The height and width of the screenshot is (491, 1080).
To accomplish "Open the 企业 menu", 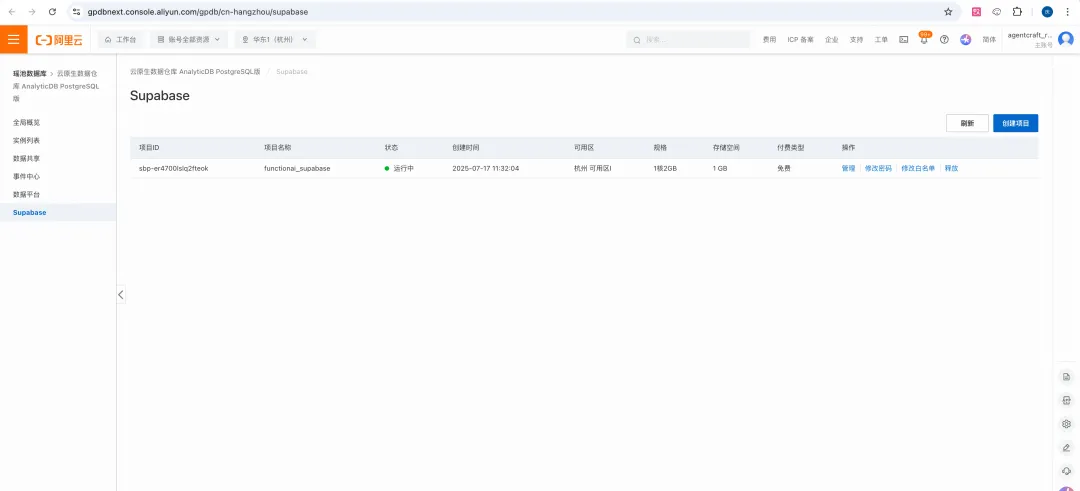I will click(x=831, y=40).
